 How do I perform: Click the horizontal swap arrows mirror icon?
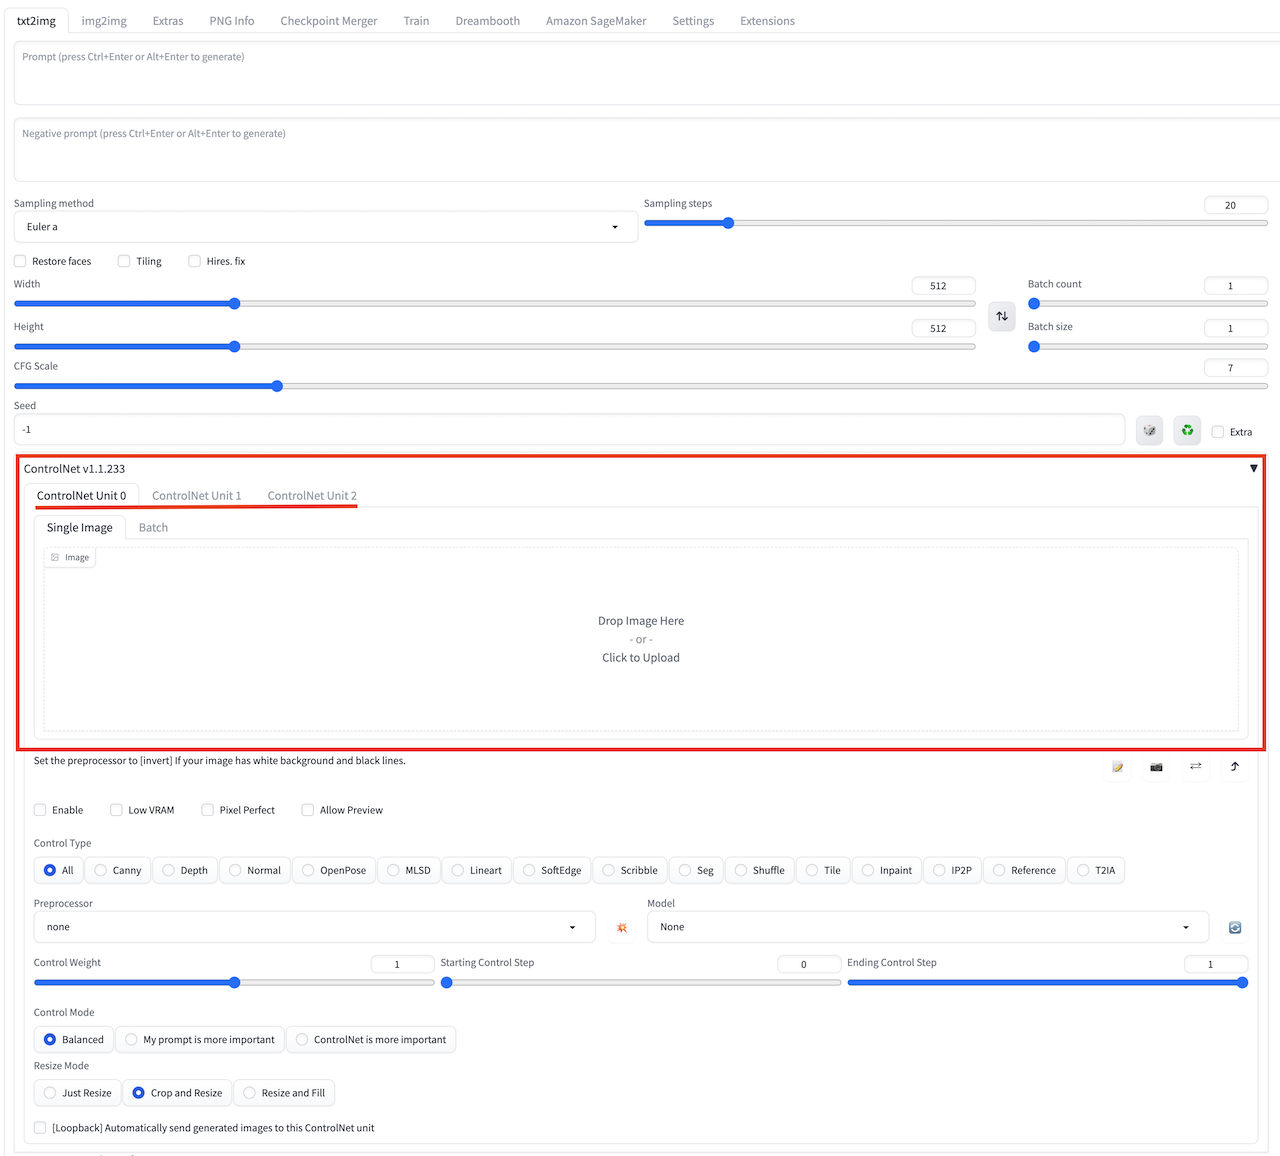1195,767
